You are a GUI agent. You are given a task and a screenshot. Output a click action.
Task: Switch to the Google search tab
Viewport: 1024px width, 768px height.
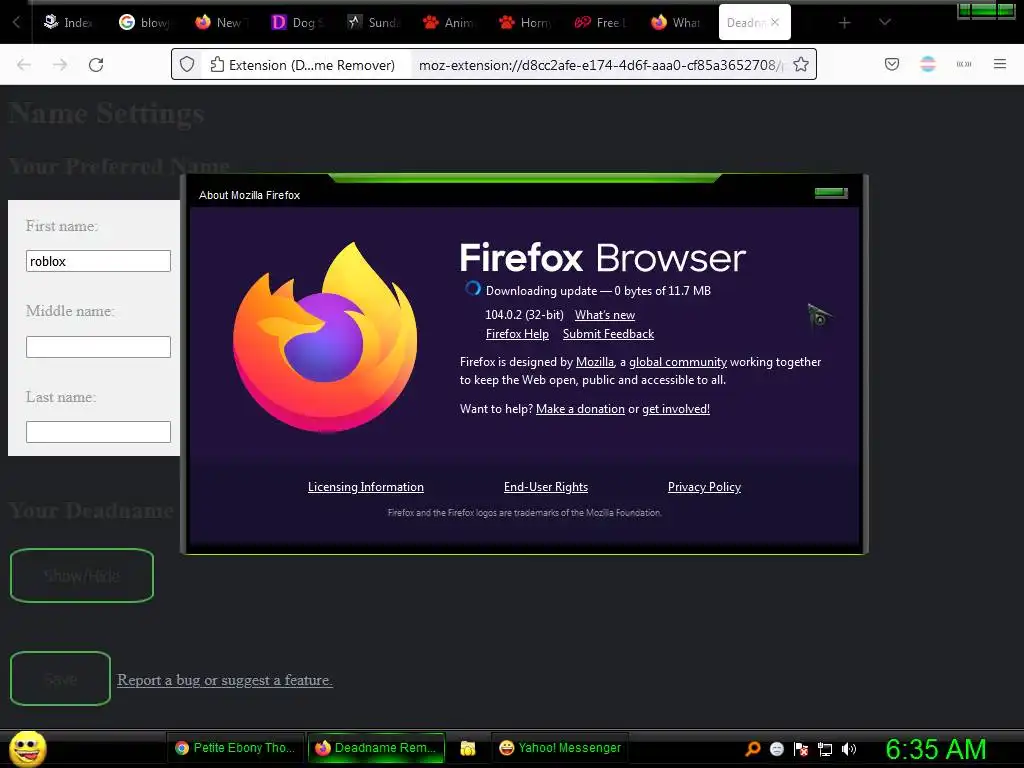[x=144, y=22]
